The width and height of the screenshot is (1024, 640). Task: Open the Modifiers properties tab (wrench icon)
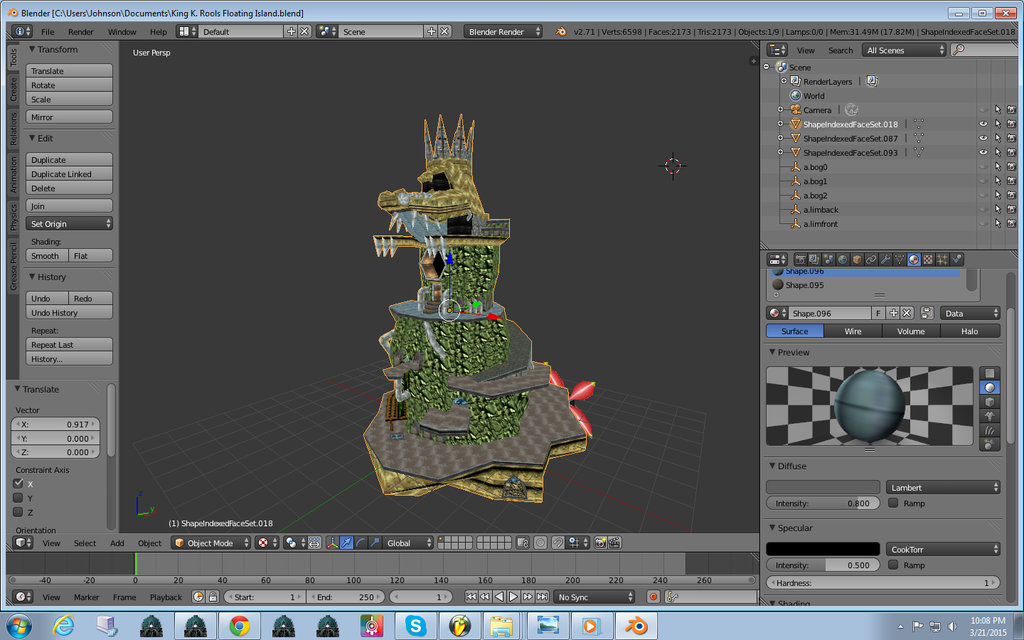click(886, 259)
